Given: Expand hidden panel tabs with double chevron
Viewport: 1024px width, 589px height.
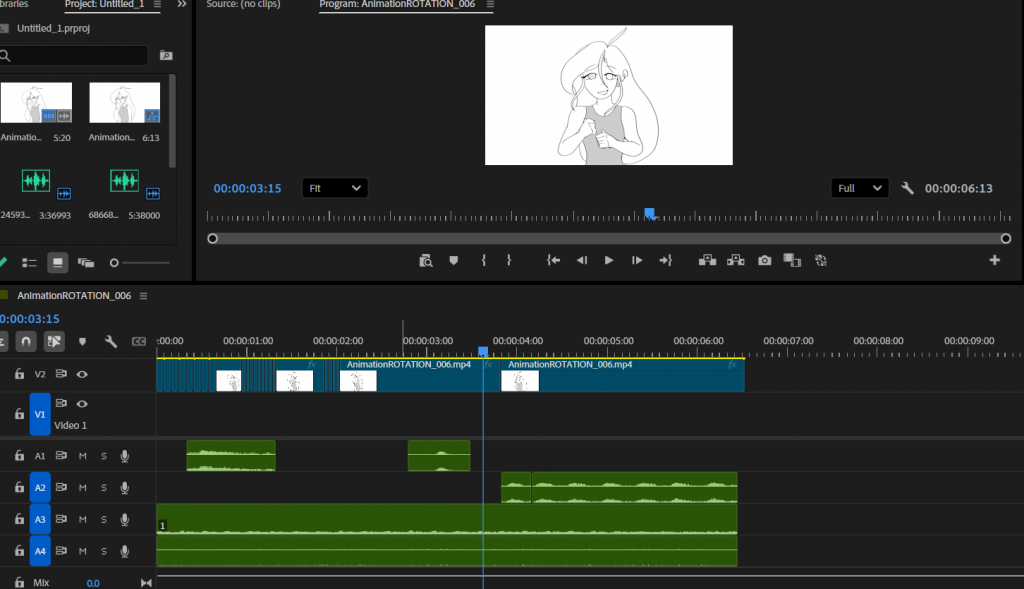Looking at the screenshot, I should coord(181,5).
